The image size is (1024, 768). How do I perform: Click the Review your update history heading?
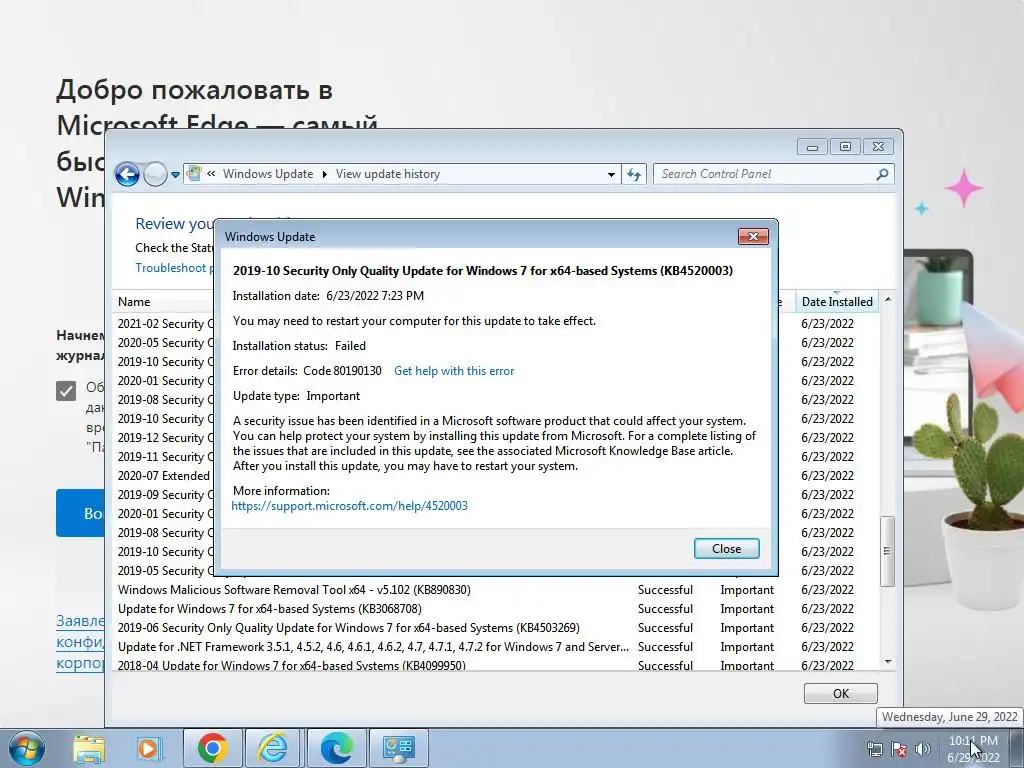(174, 224)
